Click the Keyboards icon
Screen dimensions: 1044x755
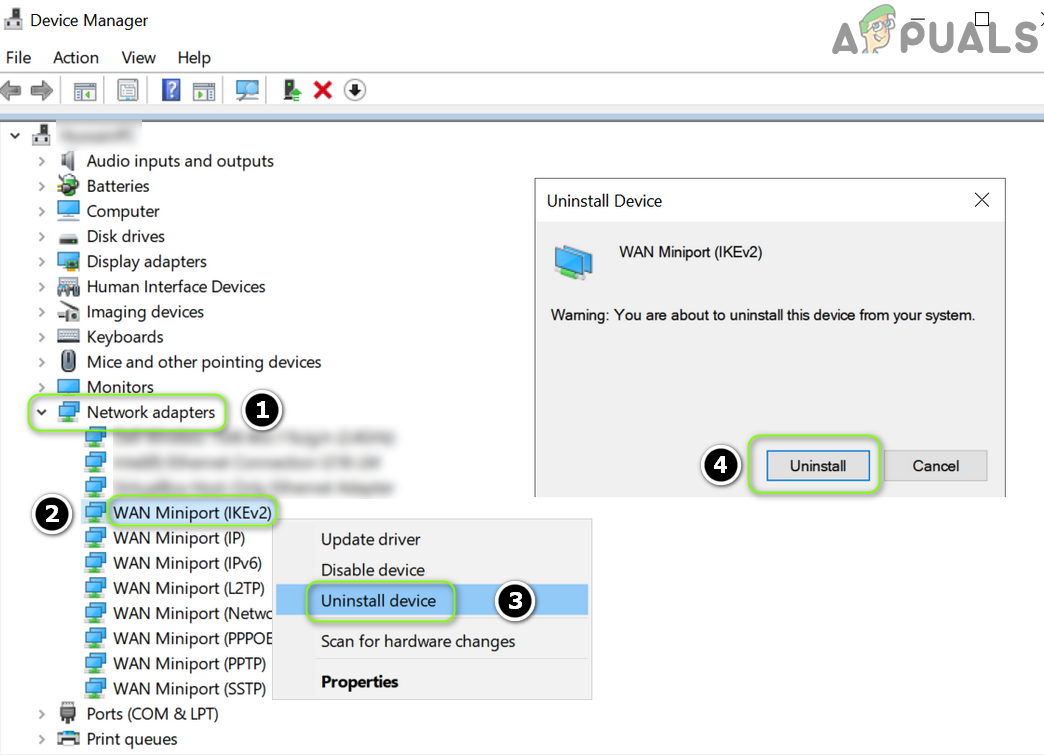coord(68,336)
